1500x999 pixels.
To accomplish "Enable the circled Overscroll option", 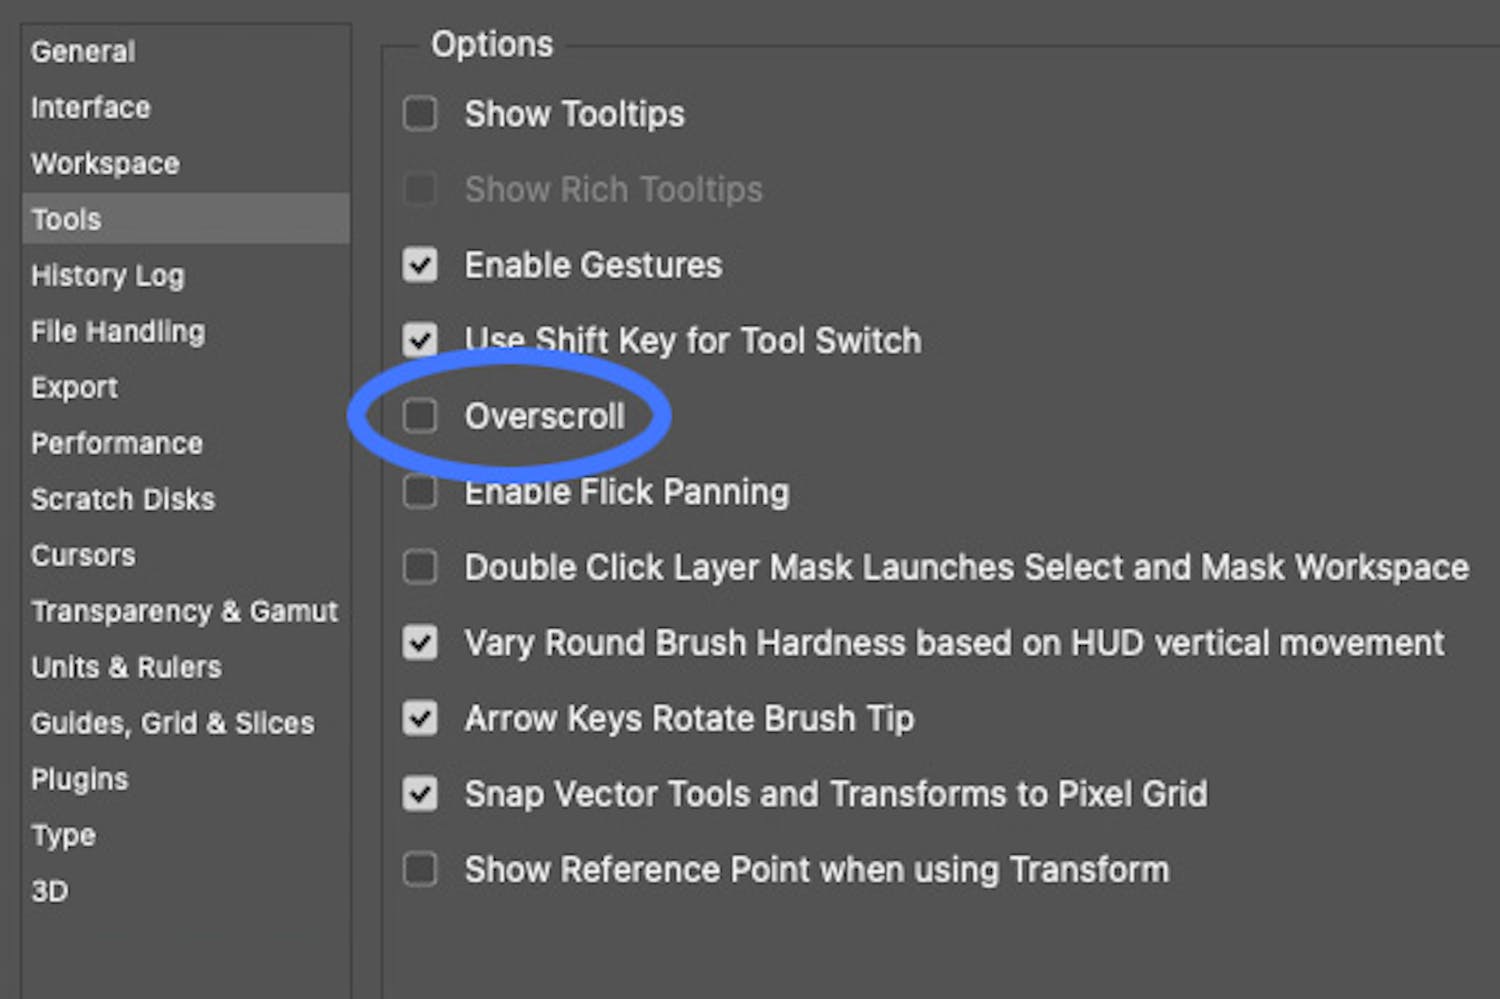I will [x=419, y=416].
